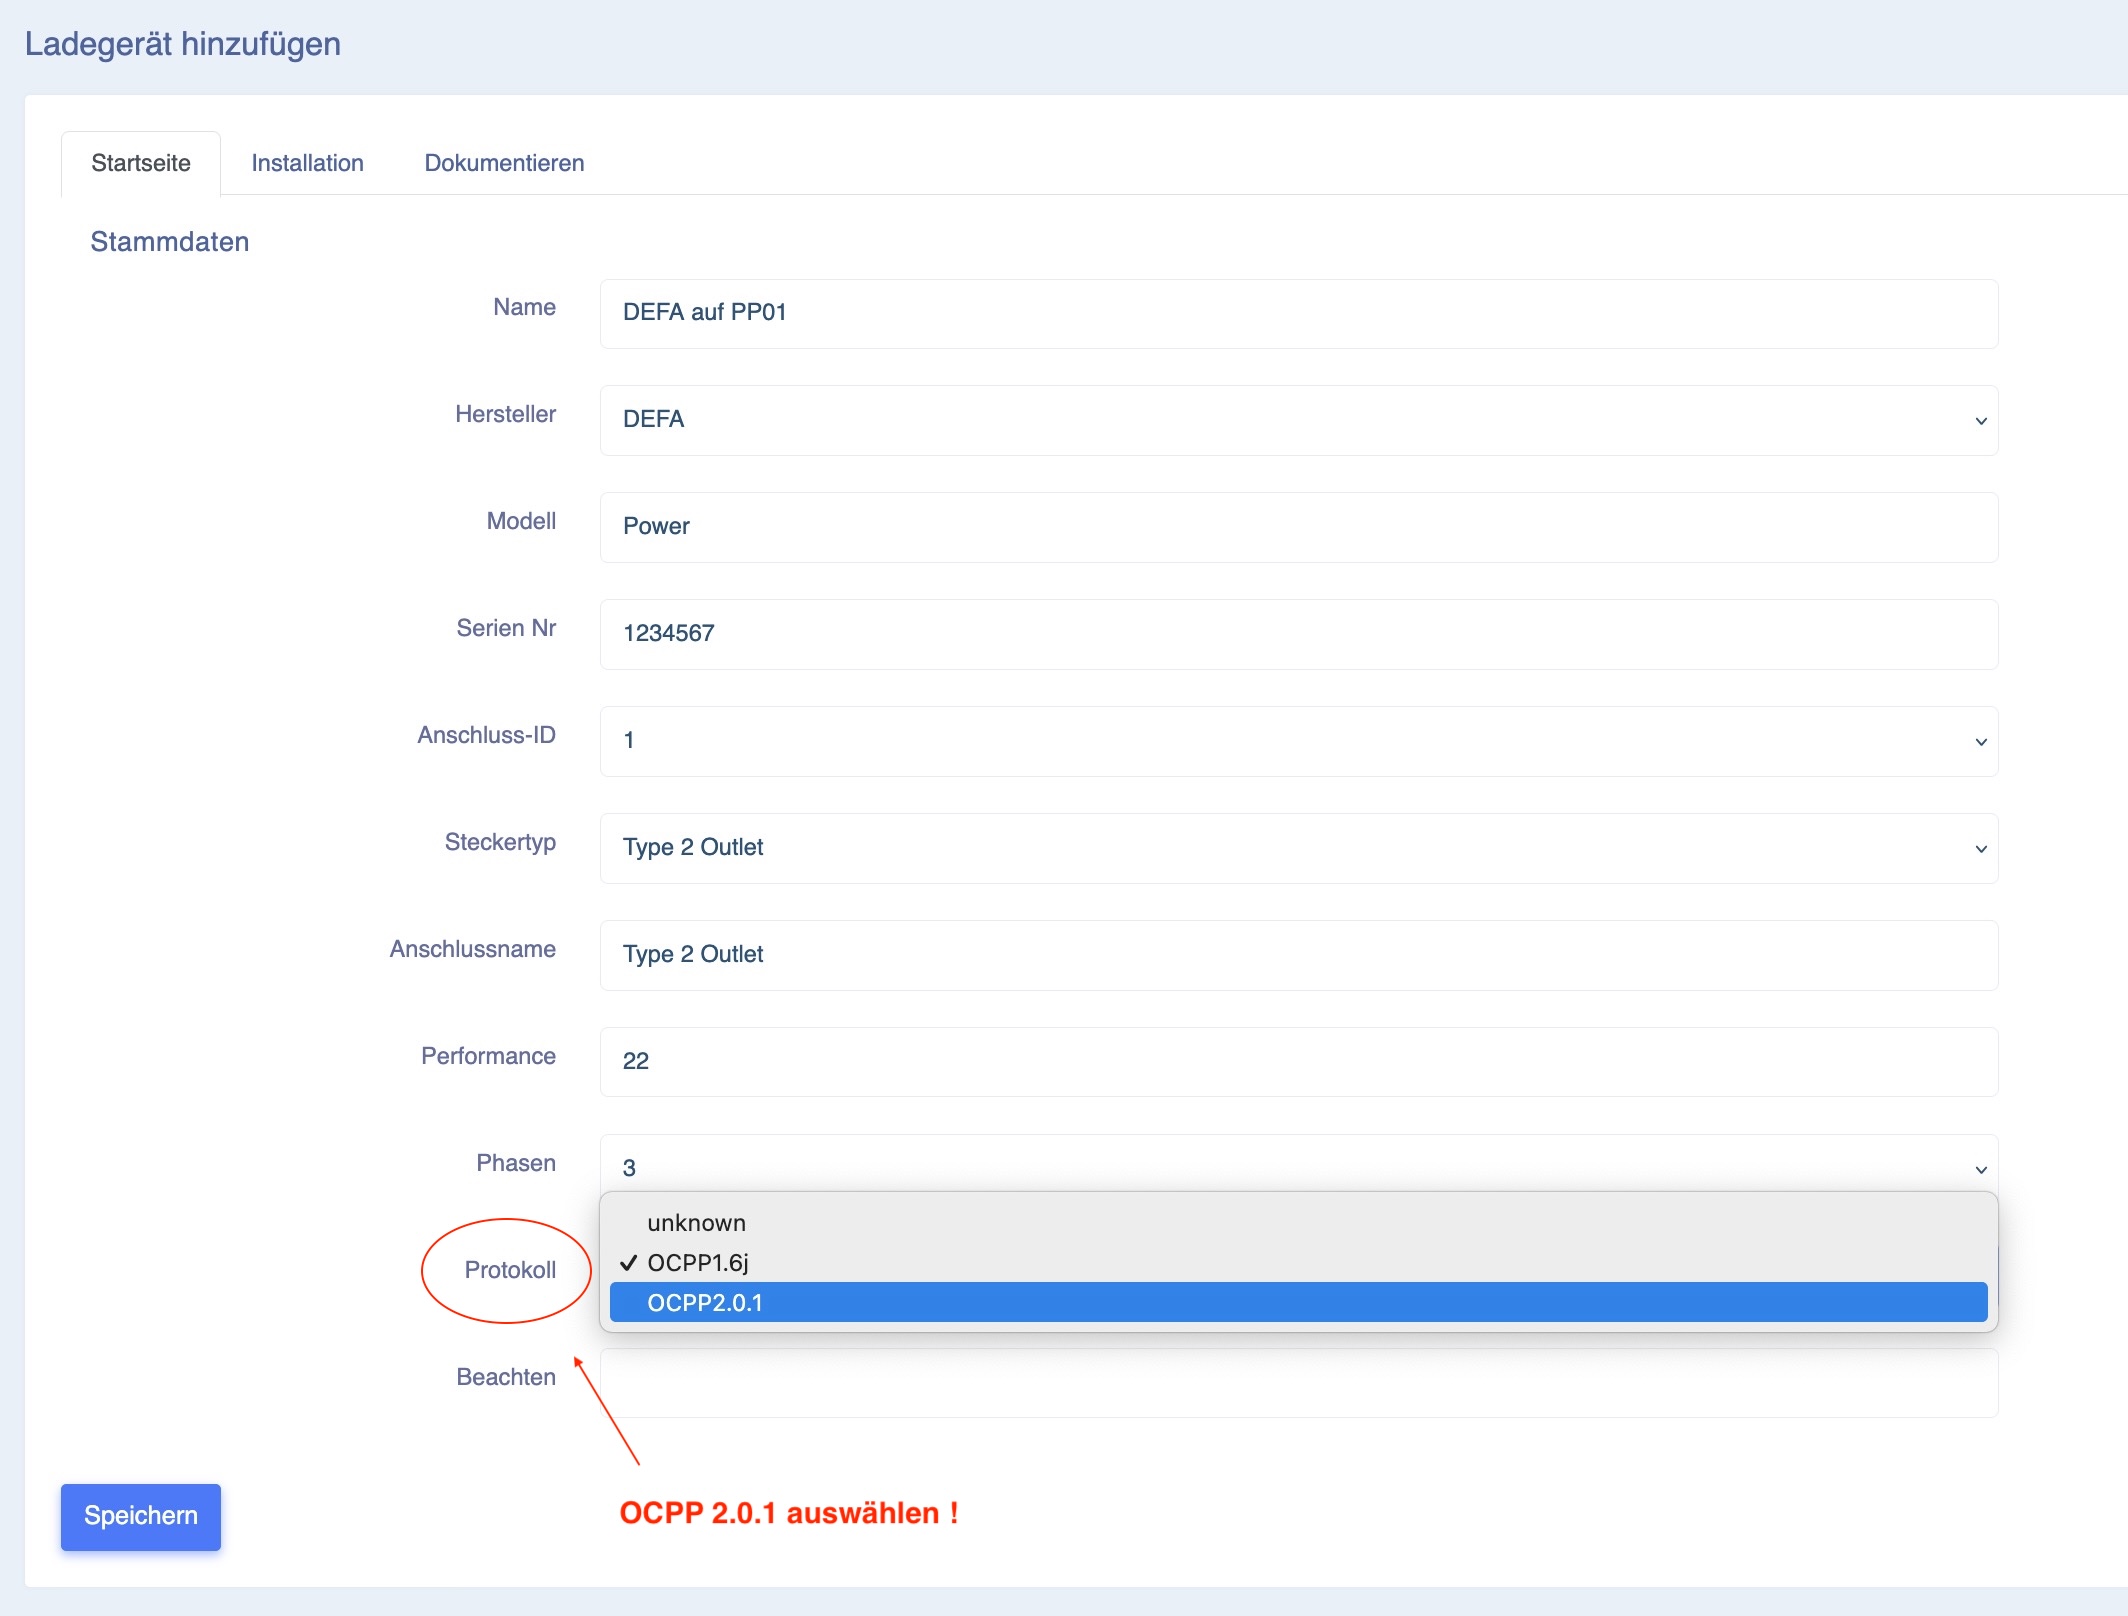The height and width of the screenshot is (1616, 2128).
Task: Open the Dokumentieren tab
Action: (x=504, y=163)
